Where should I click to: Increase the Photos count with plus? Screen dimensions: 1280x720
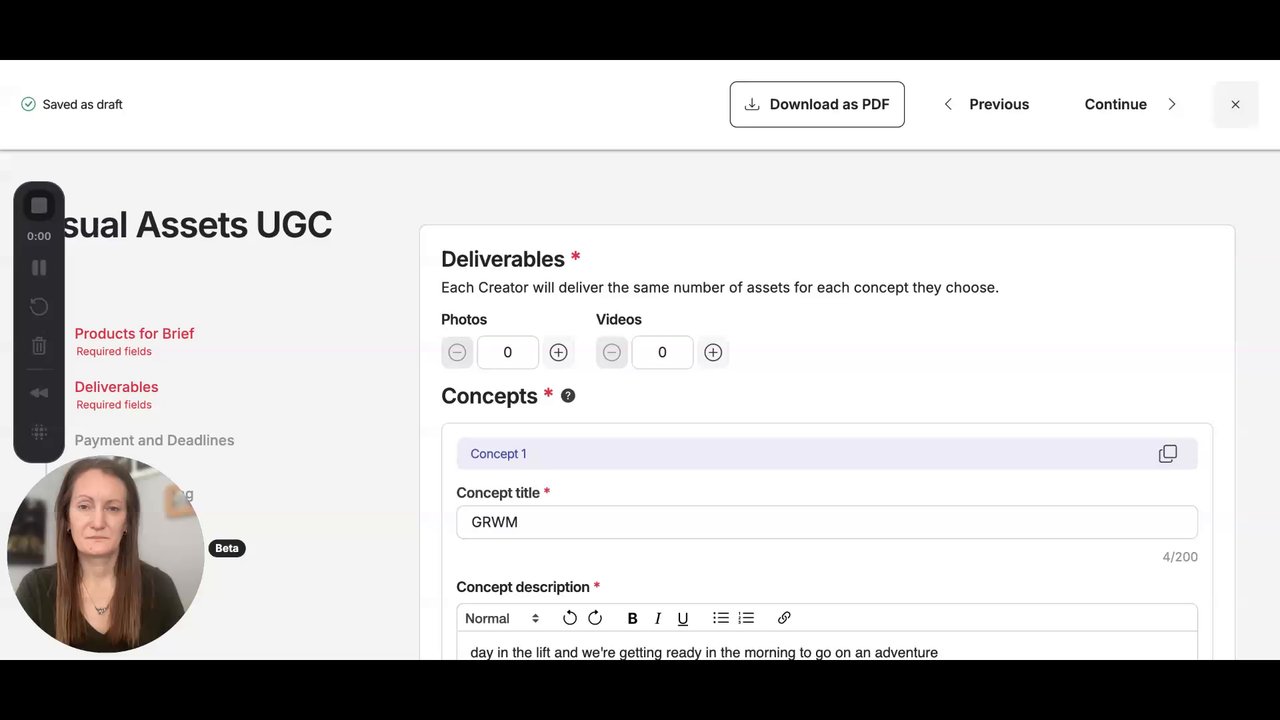(558, 352)
